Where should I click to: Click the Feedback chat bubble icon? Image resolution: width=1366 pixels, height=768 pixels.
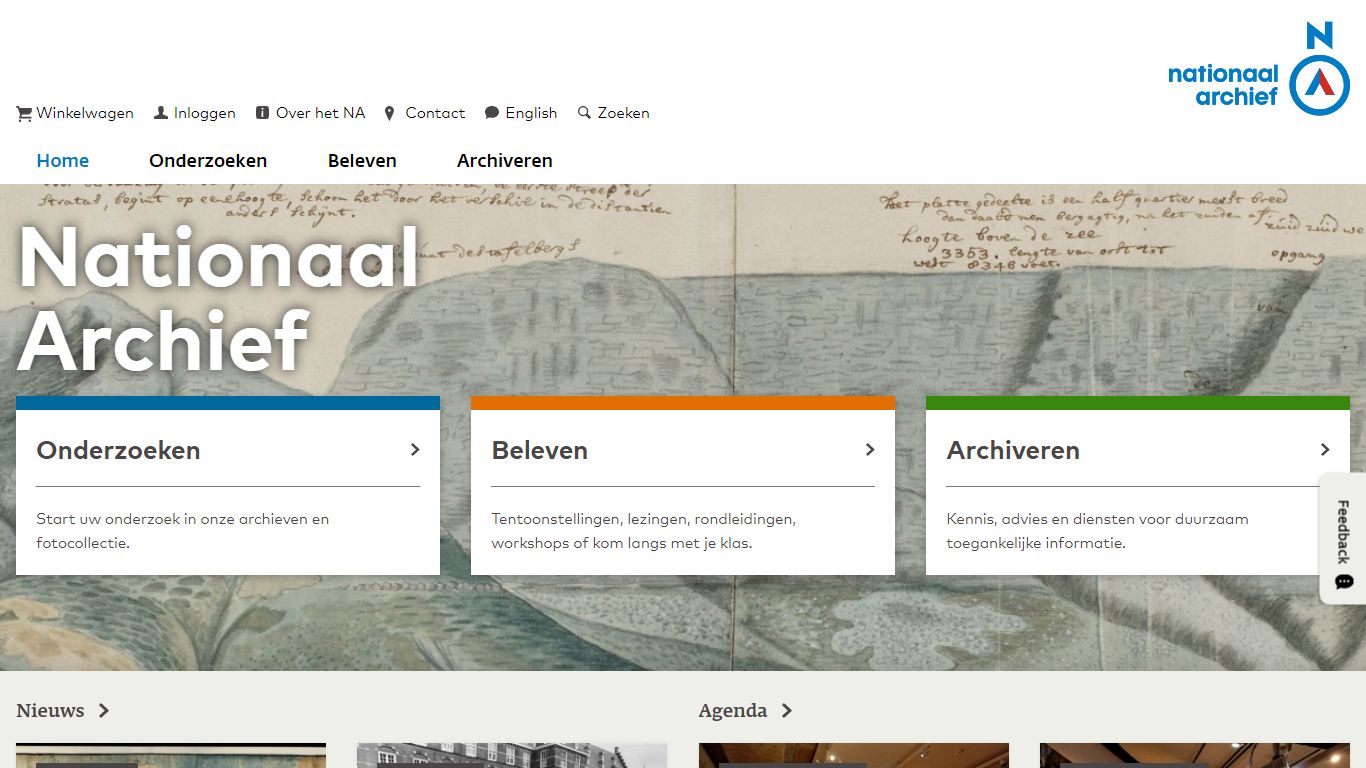point(1344,582)
